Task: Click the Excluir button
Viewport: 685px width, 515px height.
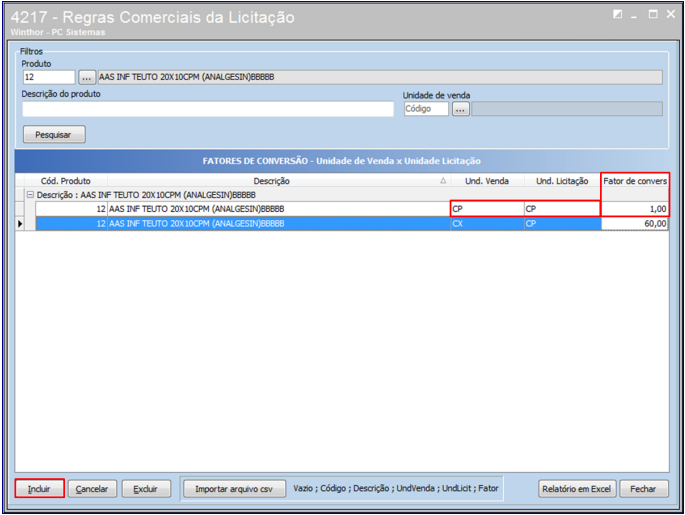Action: (x=145, y=489)
